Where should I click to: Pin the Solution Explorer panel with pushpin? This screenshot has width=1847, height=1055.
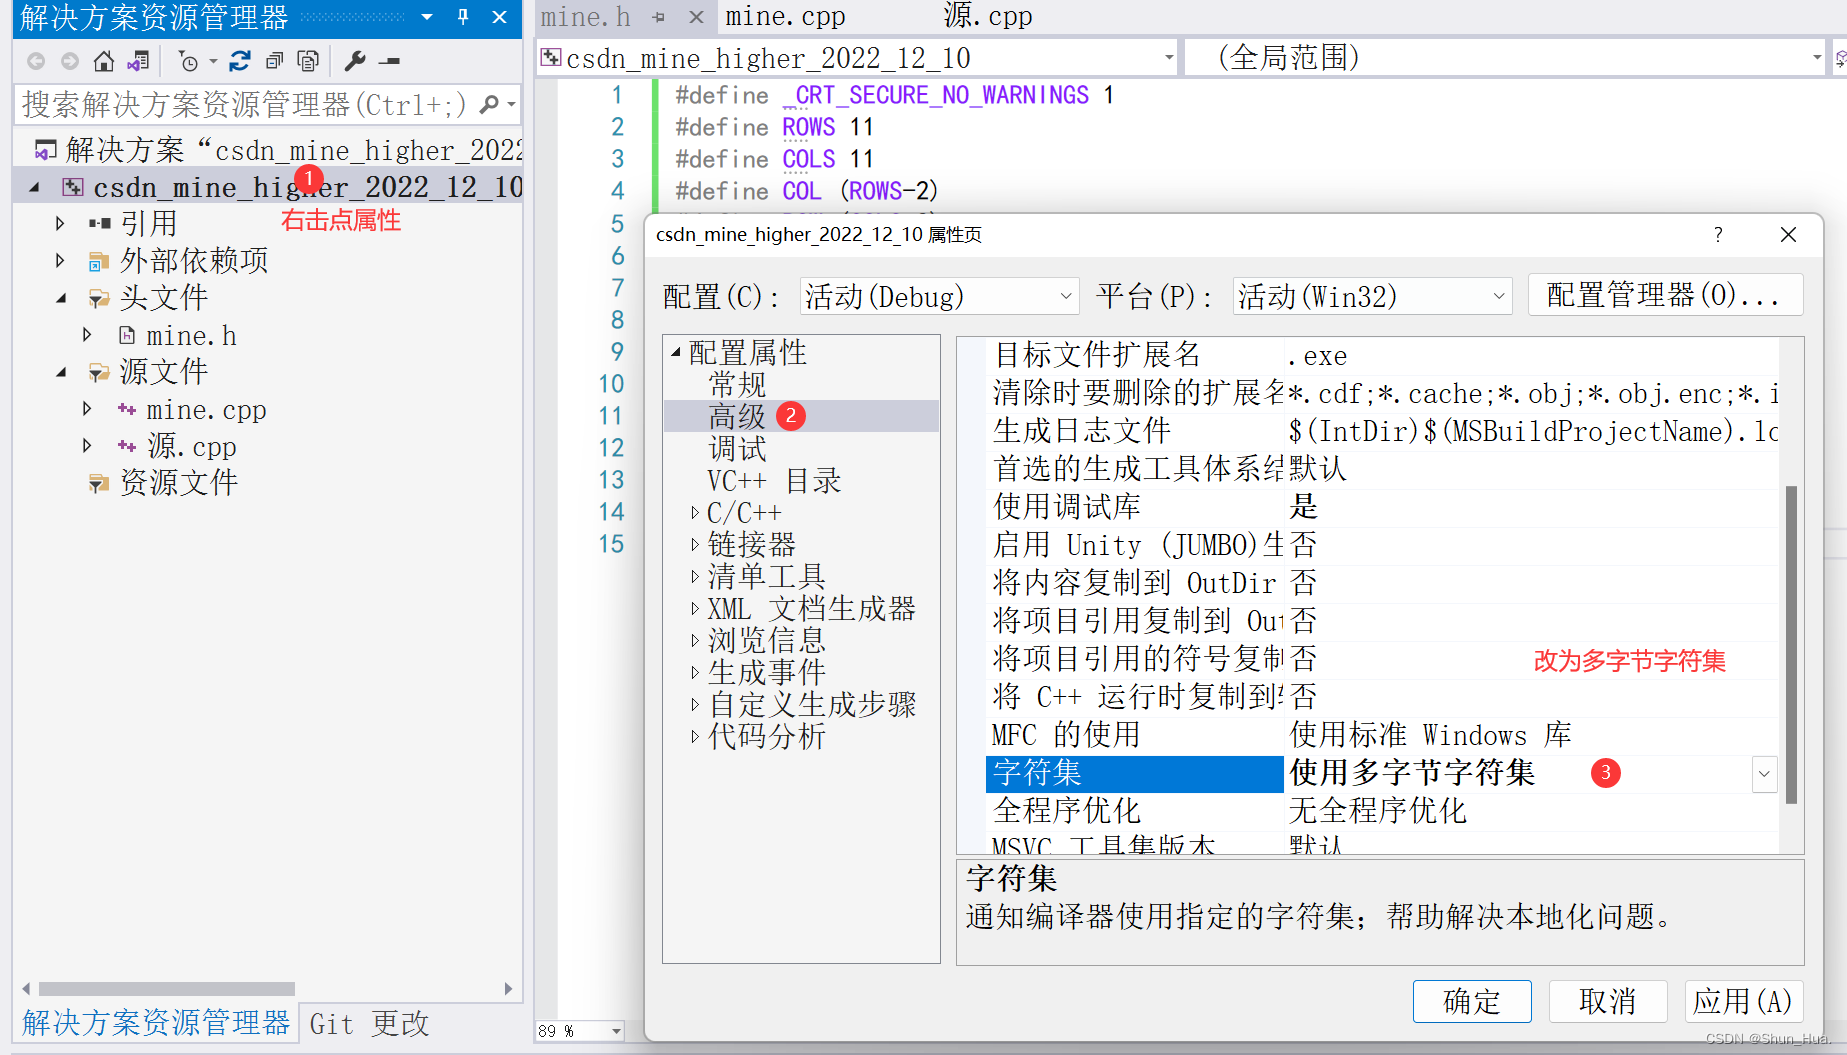tap(463, 17)
